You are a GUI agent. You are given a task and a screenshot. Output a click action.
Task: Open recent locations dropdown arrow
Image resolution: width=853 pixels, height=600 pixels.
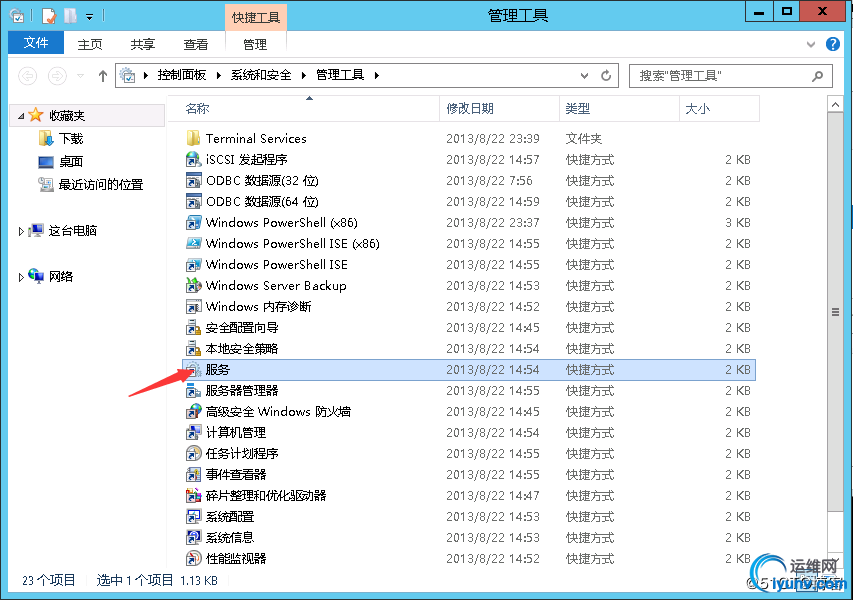pyautogui.click(x=81, y=76)
